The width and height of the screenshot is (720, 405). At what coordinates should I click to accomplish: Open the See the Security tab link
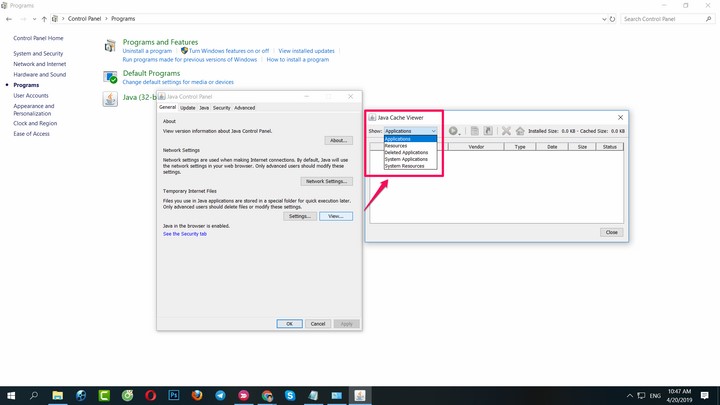coord(185,234)
